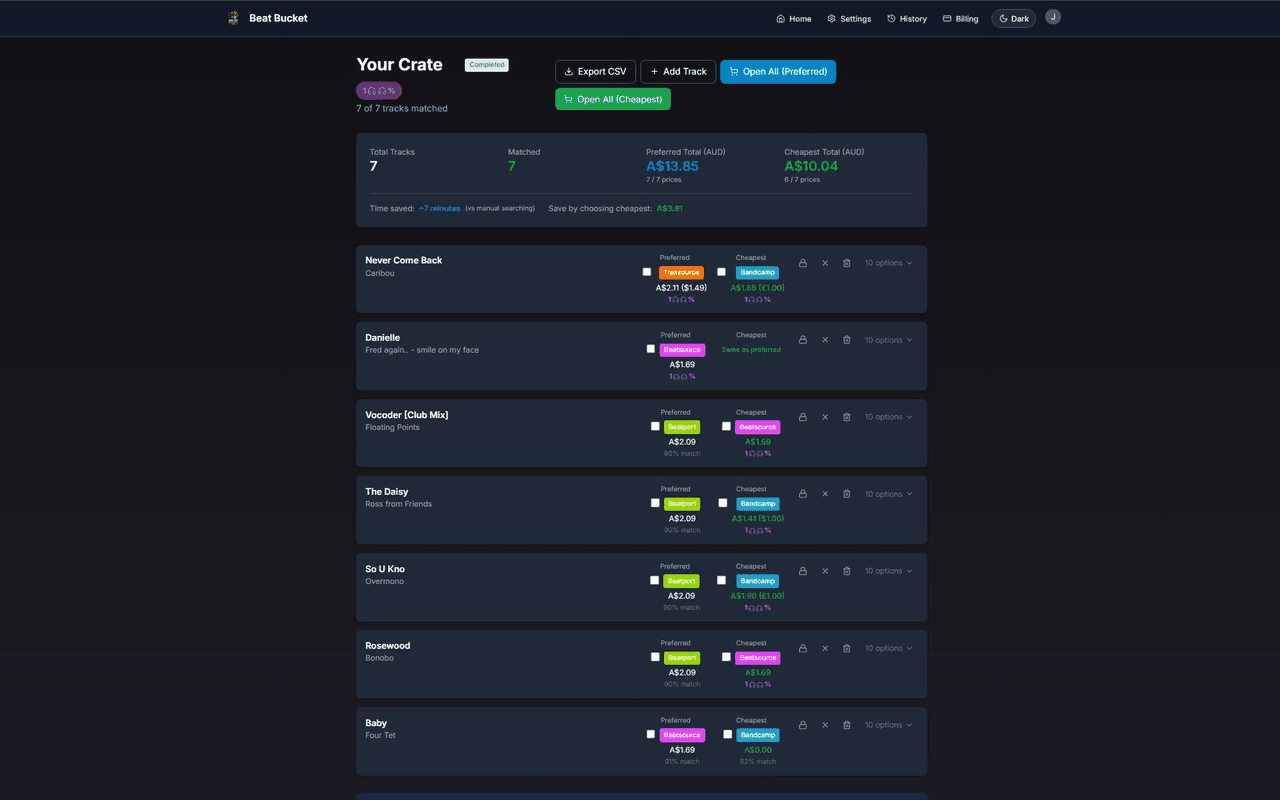Viewport: 1280px width, 800px height.
Task: Click Open All (Preferred)
Action: [x=778, y=71]
